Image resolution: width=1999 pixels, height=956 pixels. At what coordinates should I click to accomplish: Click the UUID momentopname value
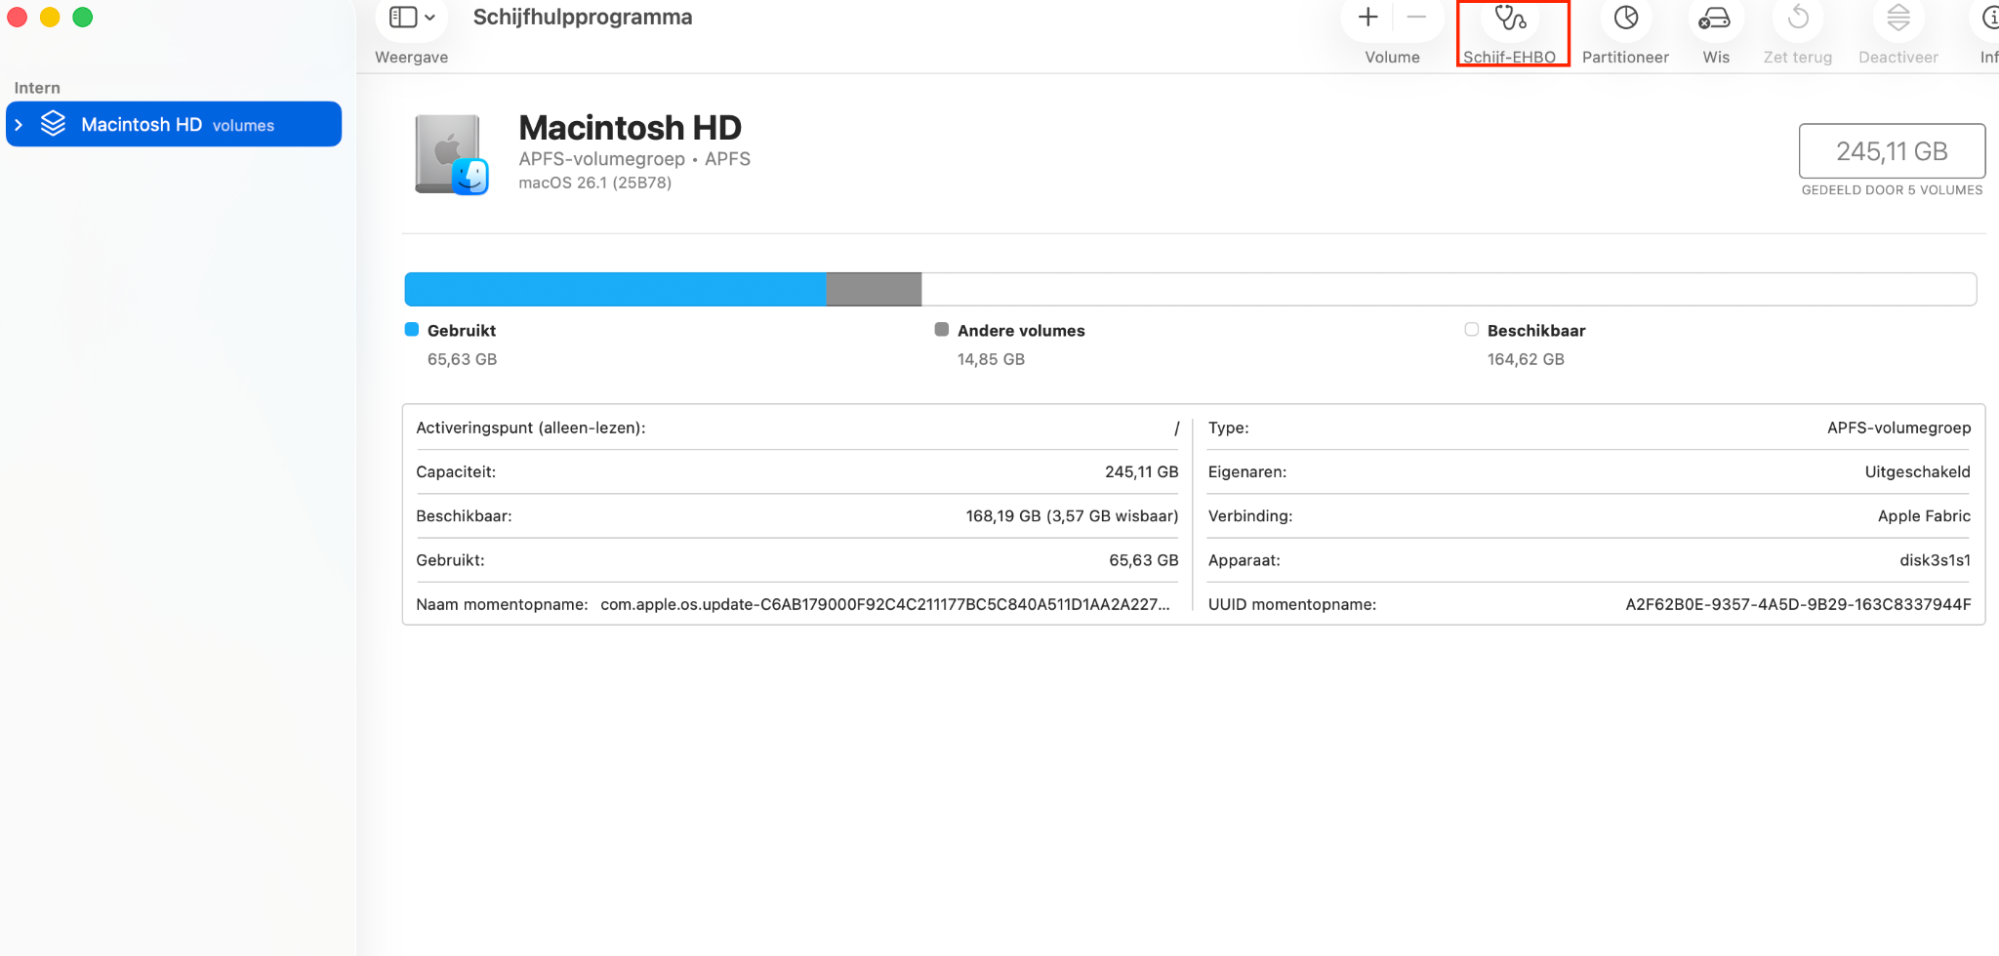(x=1797, y=604)
